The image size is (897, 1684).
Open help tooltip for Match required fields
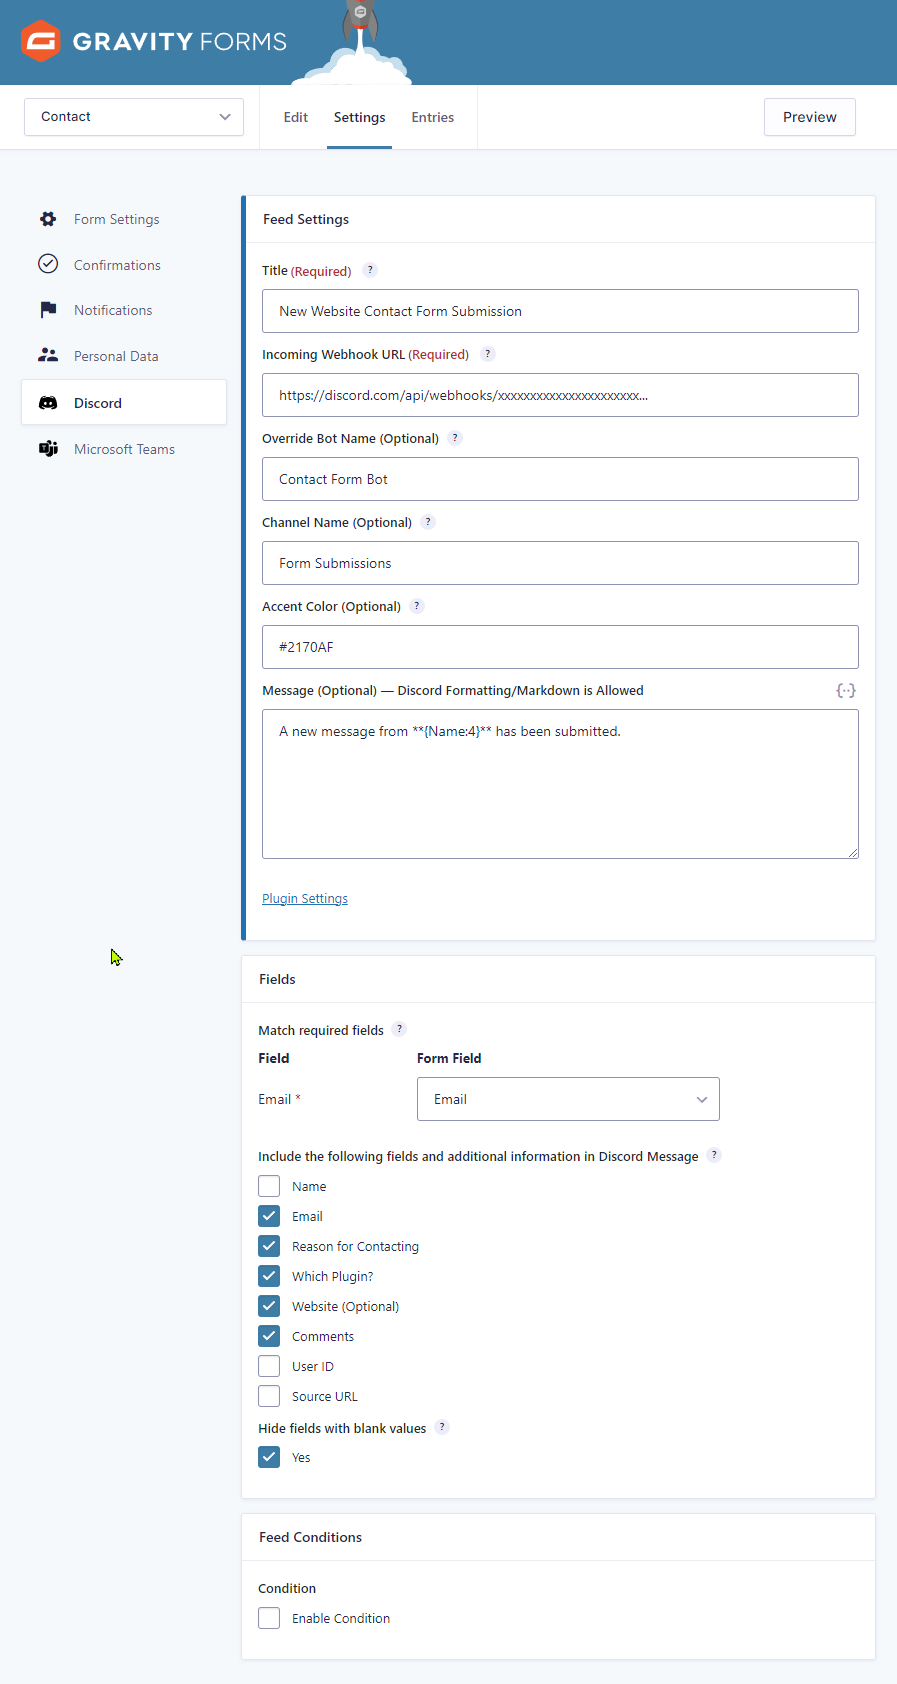(x=399, y=1029)
